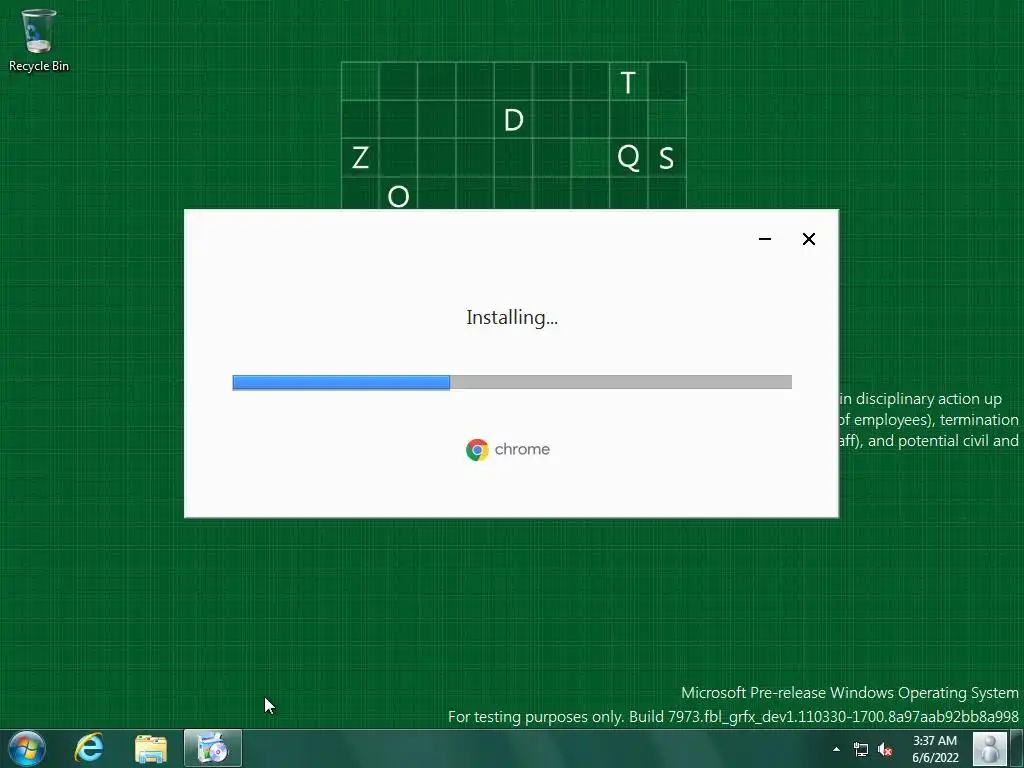
Task: Launch Internet Explorer from taskbar
Action: [x=89, y=748]
